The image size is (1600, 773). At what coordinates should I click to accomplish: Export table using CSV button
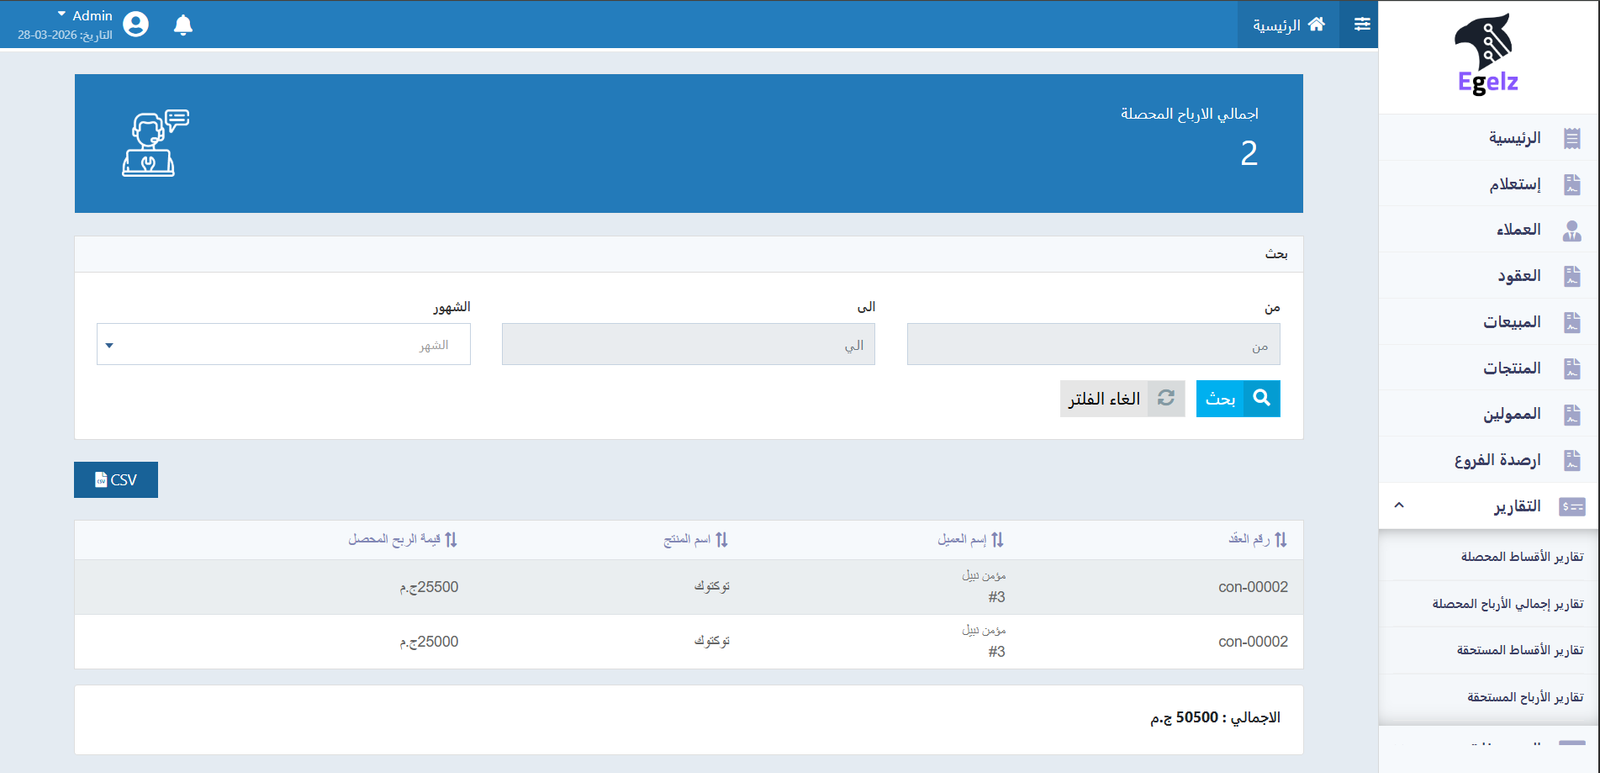click(x=116, y=480)
